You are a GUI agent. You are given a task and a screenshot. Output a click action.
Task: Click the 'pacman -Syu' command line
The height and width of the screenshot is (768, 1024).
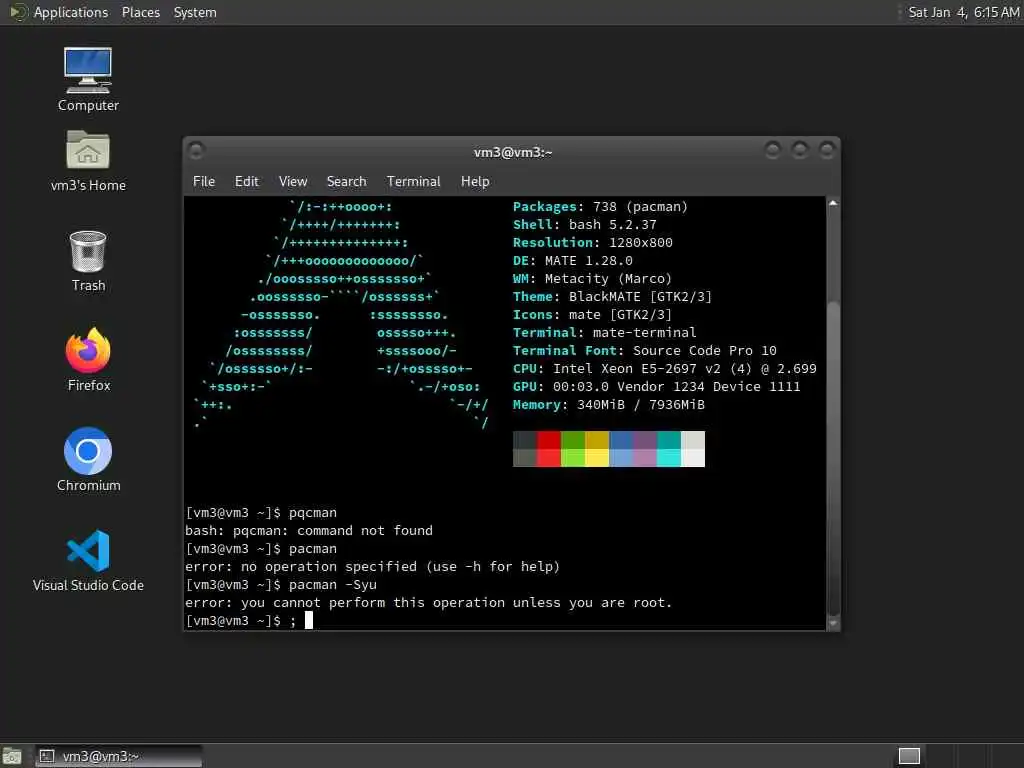(281, 584)
